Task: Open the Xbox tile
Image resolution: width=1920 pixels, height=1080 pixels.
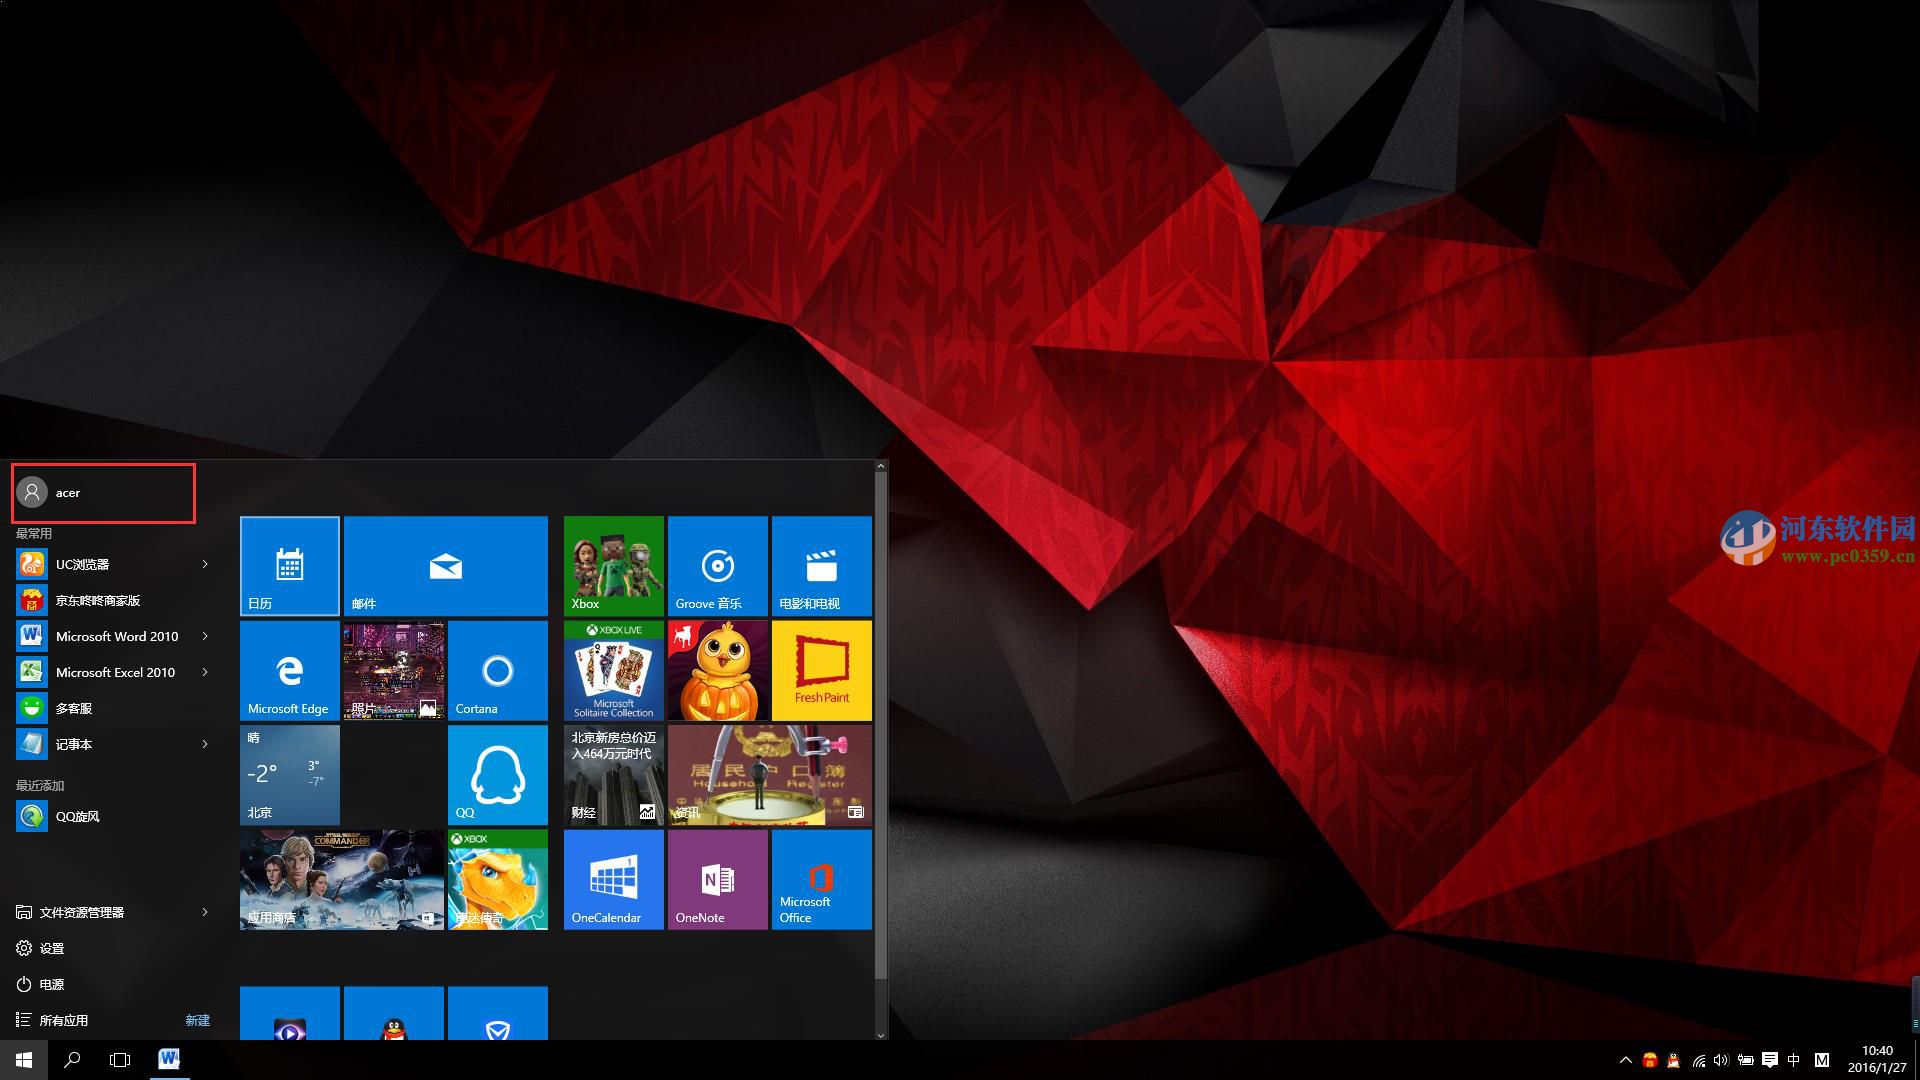Action: [x=612, y=565]
